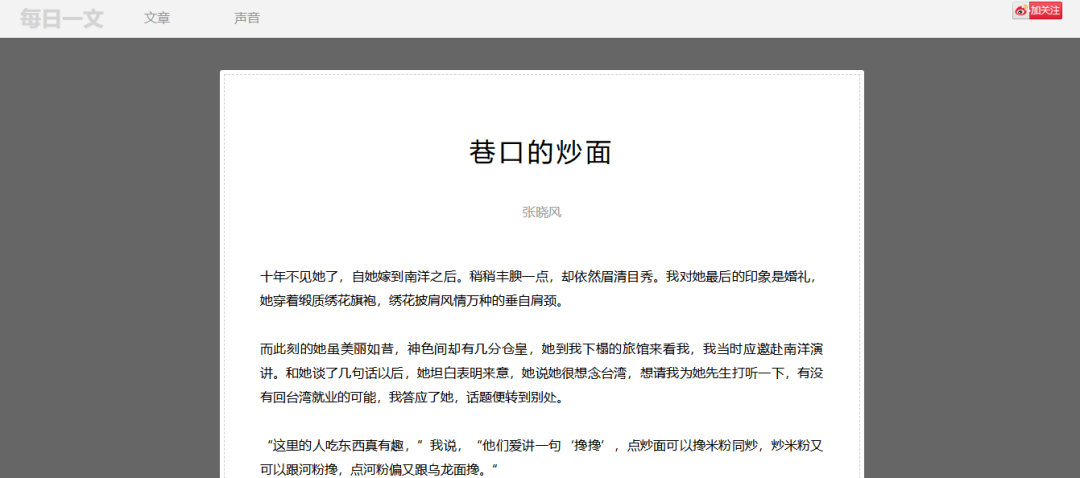Open the 每日一文 site logo
1080x478 pixels.
pyautogui.click(x=61, y=19)
